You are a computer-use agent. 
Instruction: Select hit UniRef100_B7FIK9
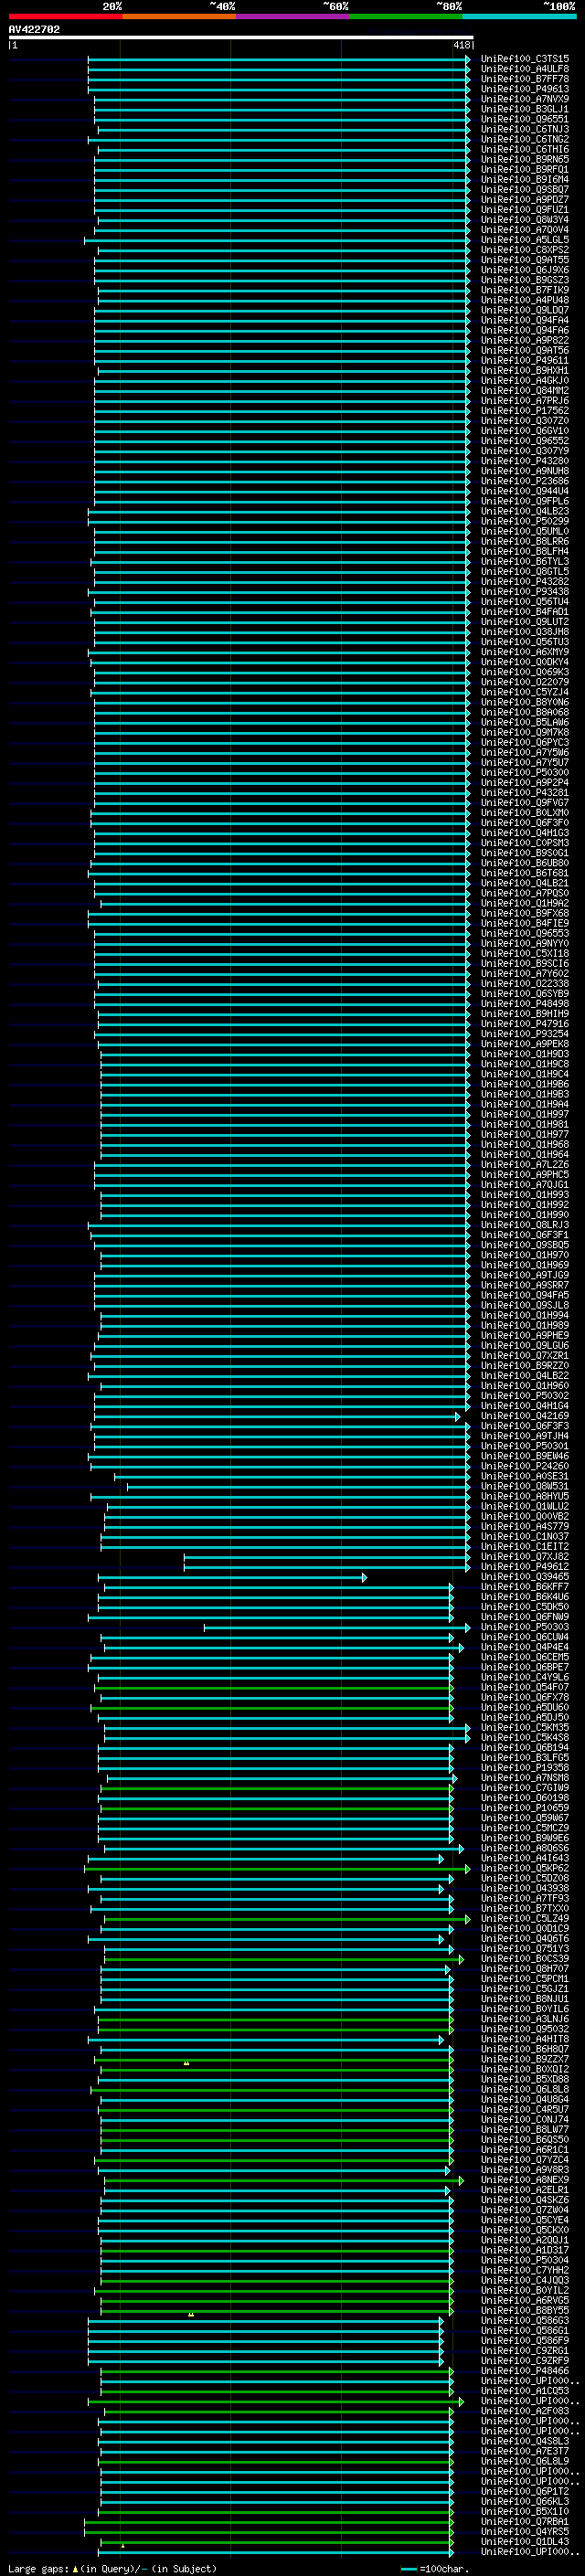coord(525,290)
